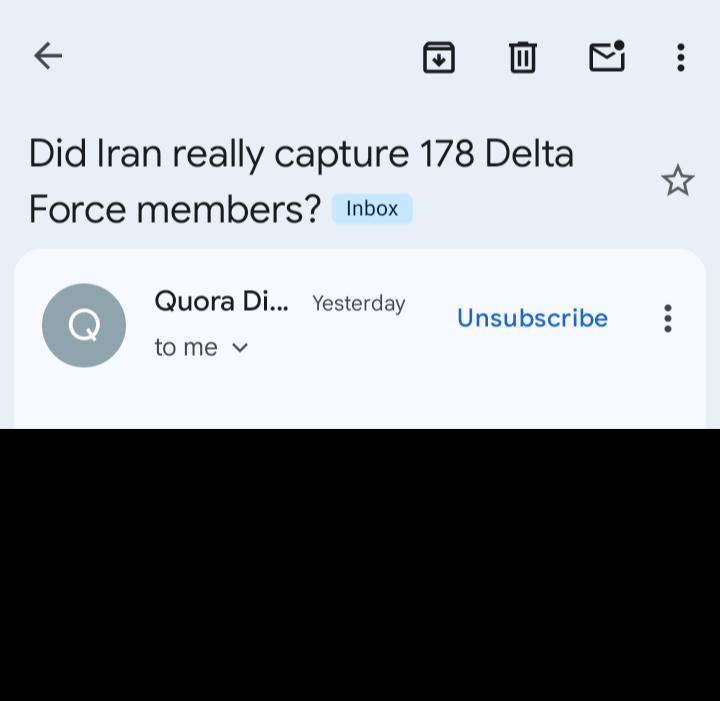Viewport: 720px width, 701px height.
Task: Click the "Force members?" subject text
Action: tap(174, 209)
